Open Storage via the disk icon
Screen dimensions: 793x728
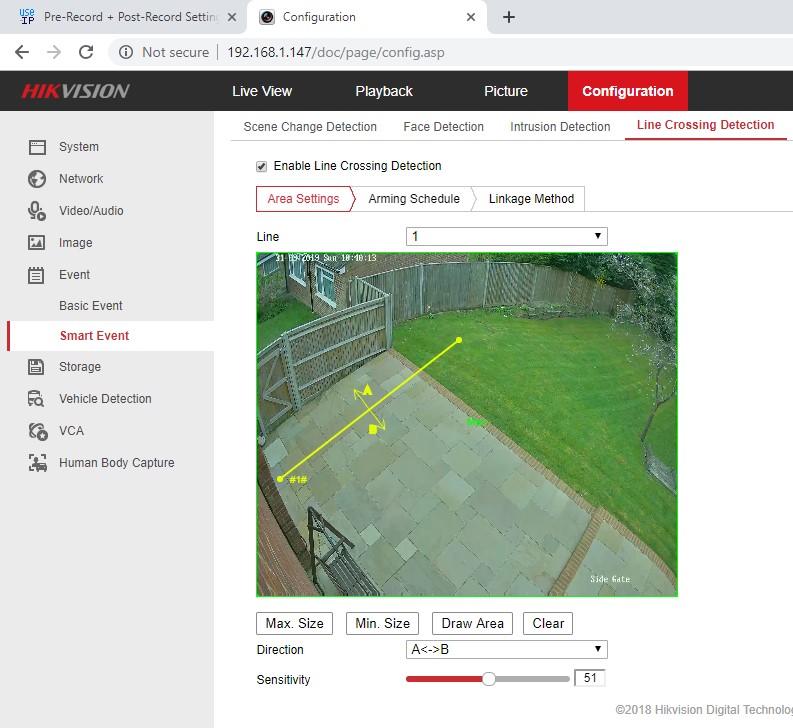point(38,367)
